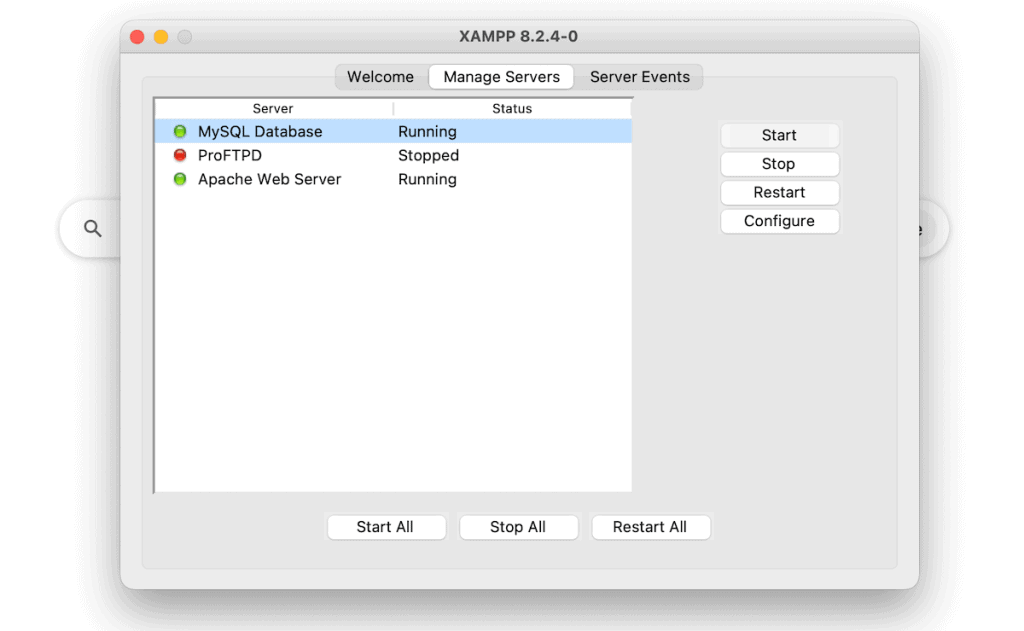The width and height of the screenshot is (1024, 631).
Task: Restart the selected server
Action: [x=779, y=193]
